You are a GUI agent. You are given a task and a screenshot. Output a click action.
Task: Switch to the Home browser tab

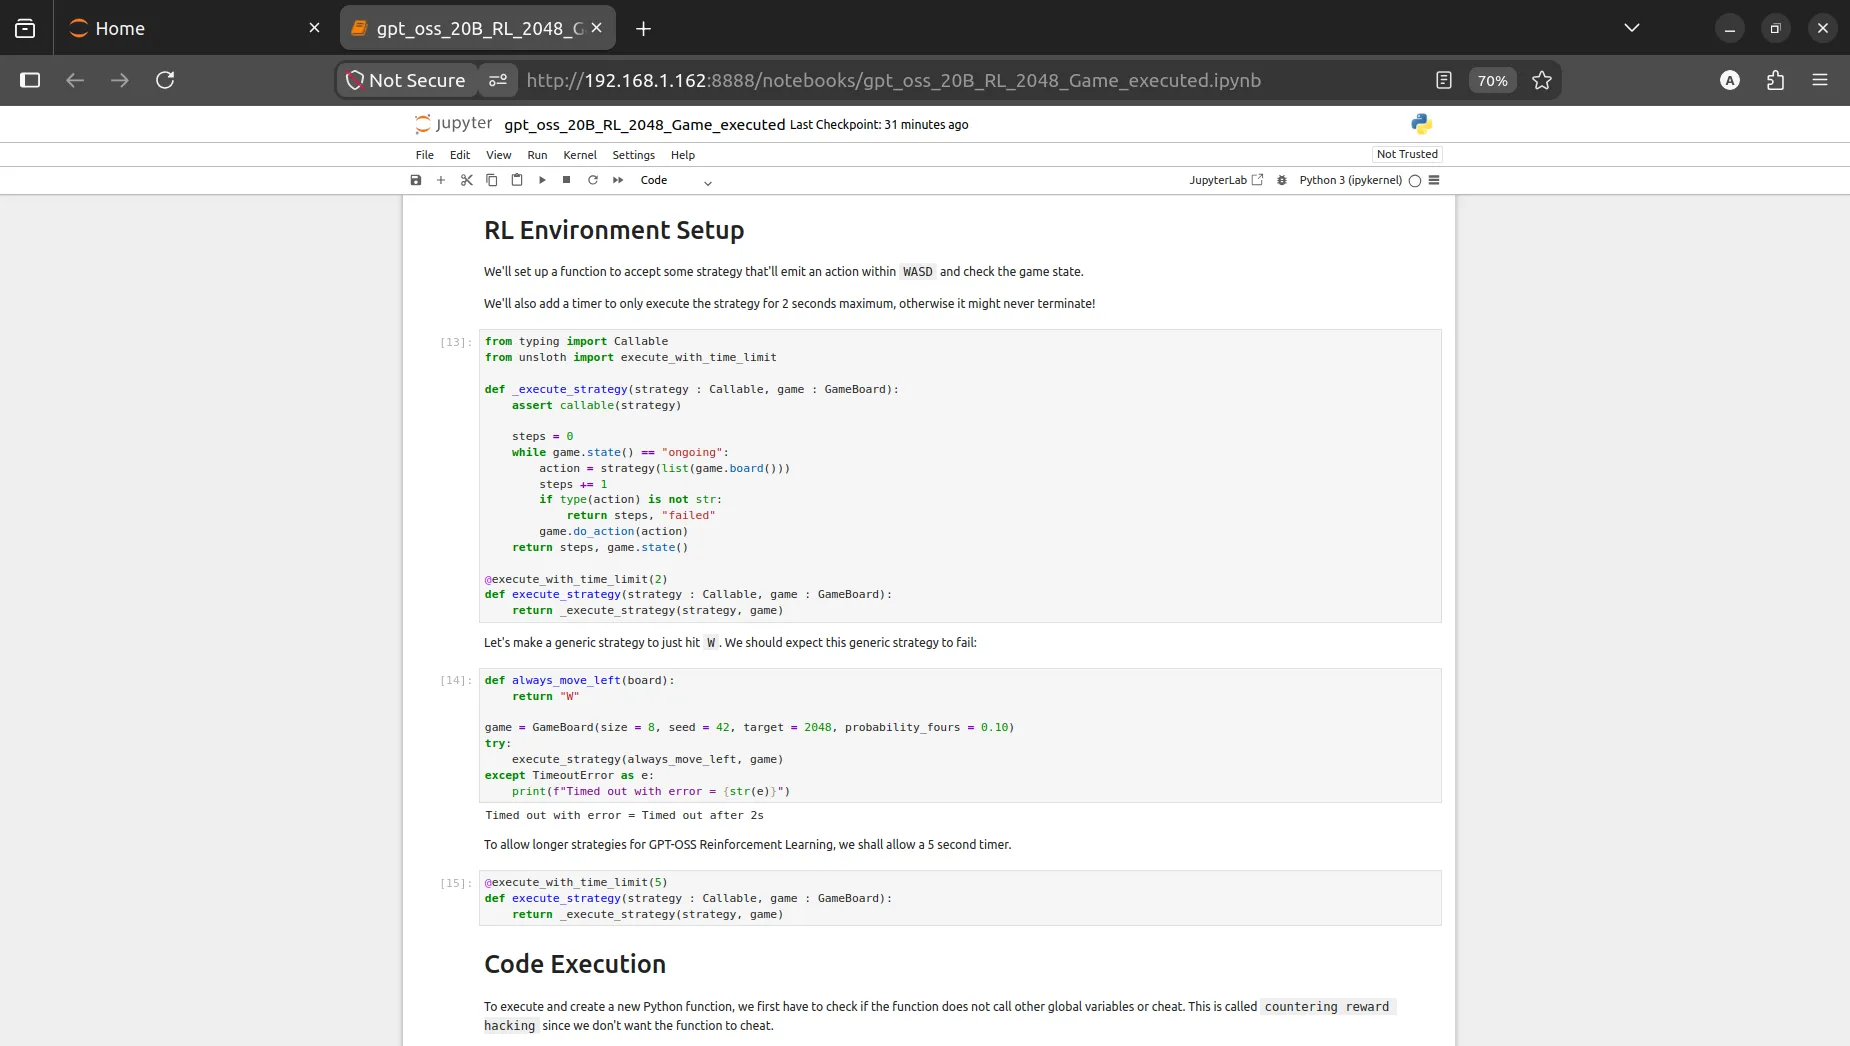click(190, 28)
